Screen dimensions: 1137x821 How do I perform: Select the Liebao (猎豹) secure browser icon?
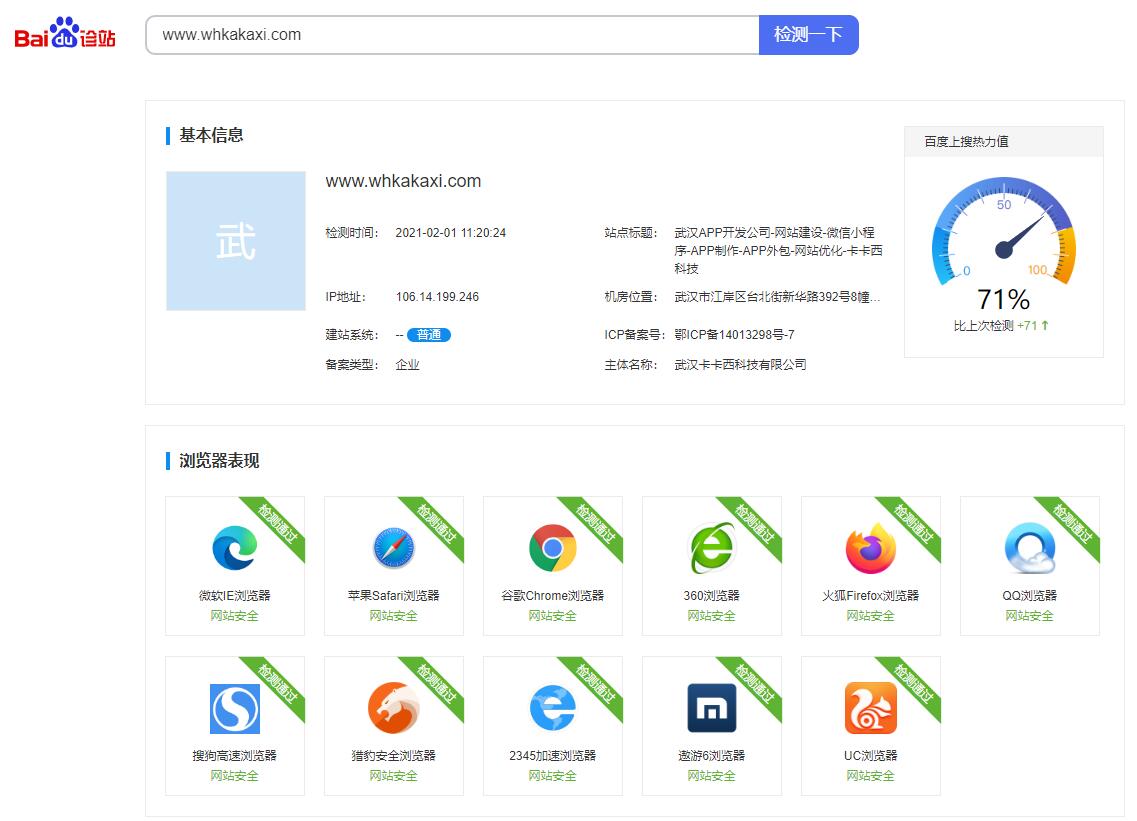point(394,708)
